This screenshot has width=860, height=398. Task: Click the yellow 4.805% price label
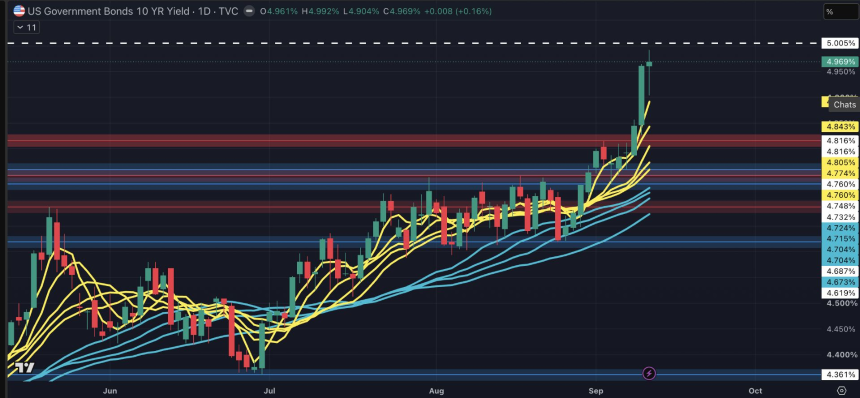point(840,162)
